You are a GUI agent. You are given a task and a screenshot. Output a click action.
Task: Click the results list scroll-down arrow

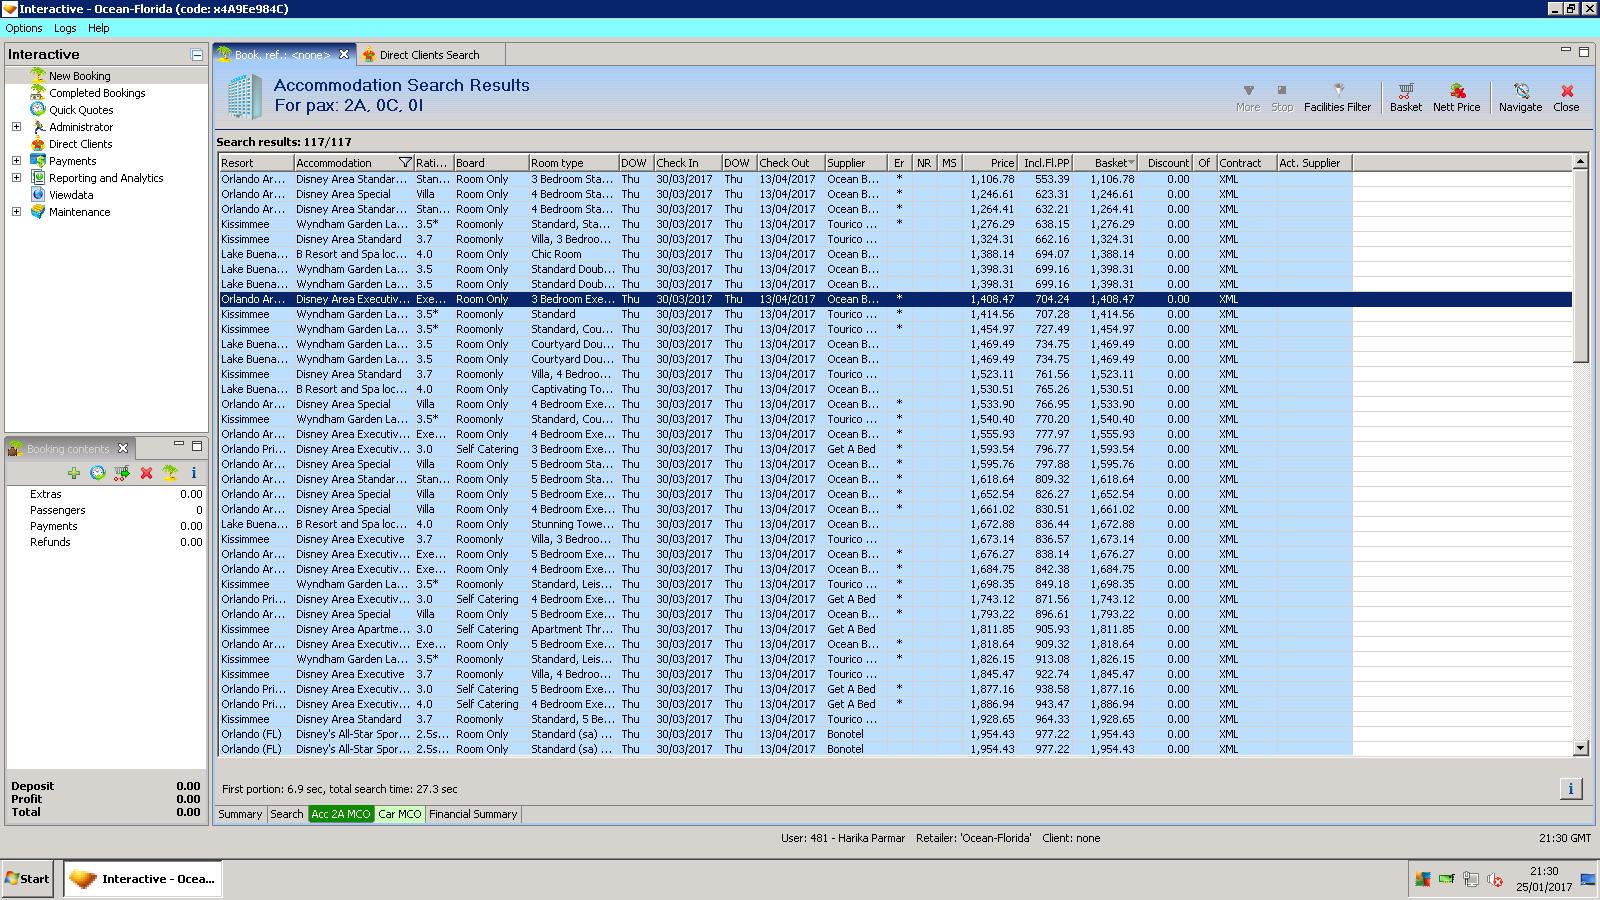(x=1580, y=748)
